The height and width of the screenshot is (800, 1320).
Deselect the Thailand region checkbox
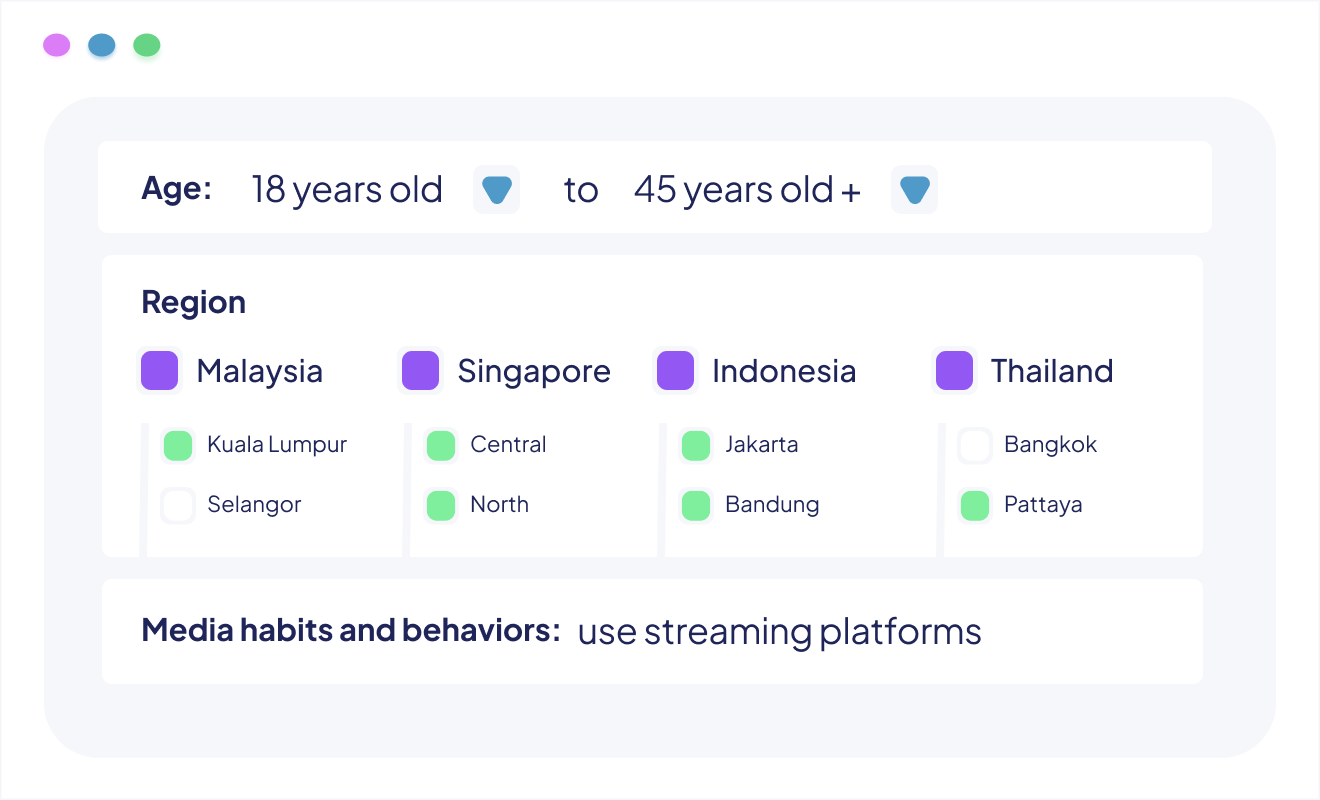[x=954, y=371]
